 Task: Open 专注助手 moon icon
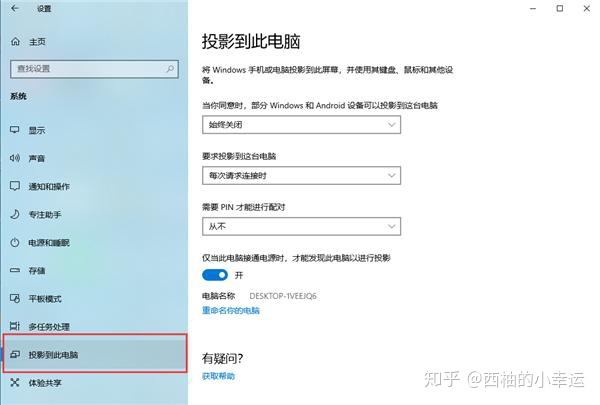[15, 214]
